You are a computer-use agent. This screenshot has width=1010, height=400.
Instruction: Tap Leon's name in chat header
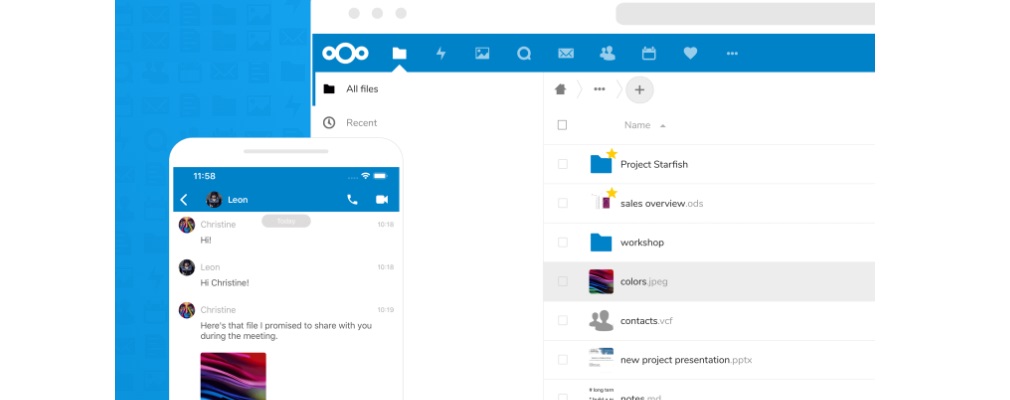click(238, 200)
